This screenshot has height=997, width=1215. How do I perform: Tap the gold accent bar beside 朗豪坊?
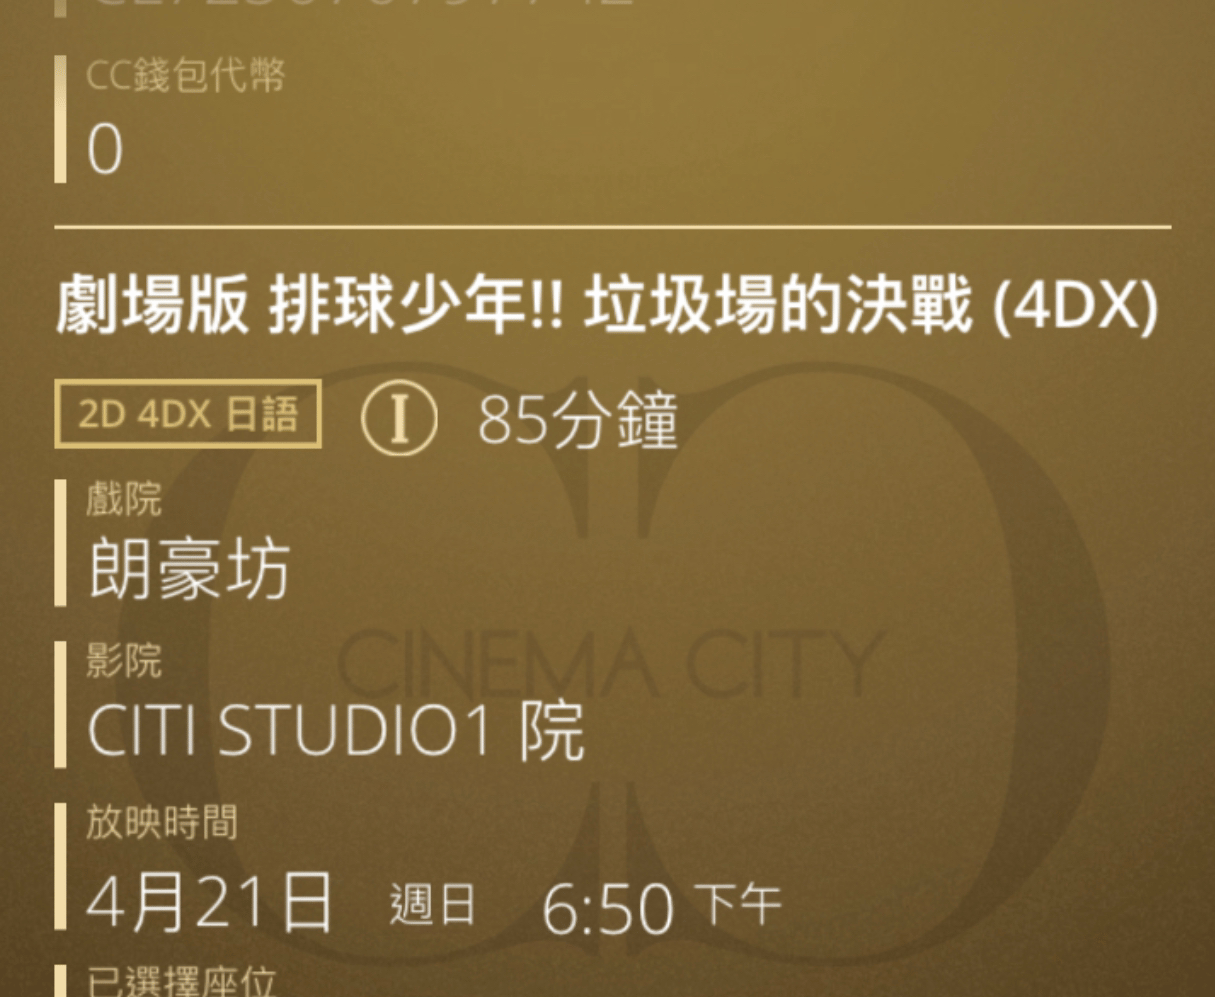pyautogui.click(x=60, y=542)
